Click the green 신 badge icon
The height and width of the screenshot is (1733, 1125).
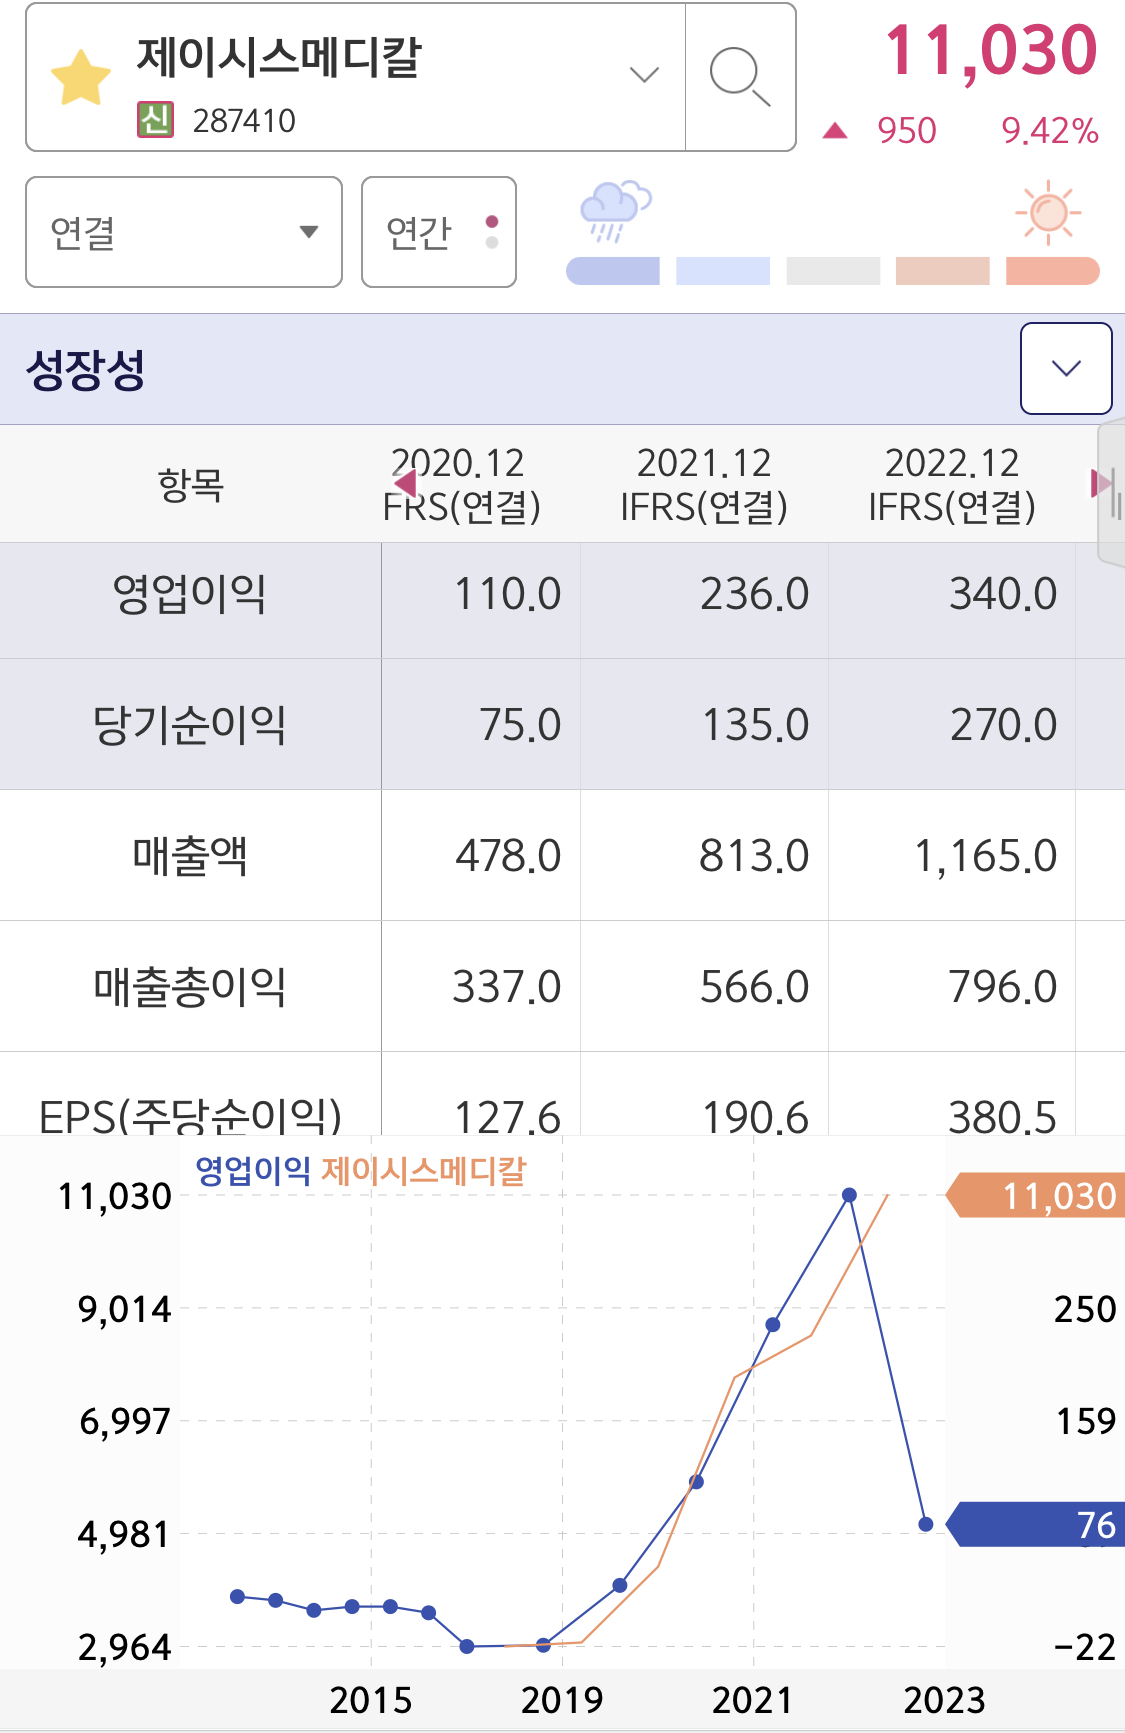[155, 120]
